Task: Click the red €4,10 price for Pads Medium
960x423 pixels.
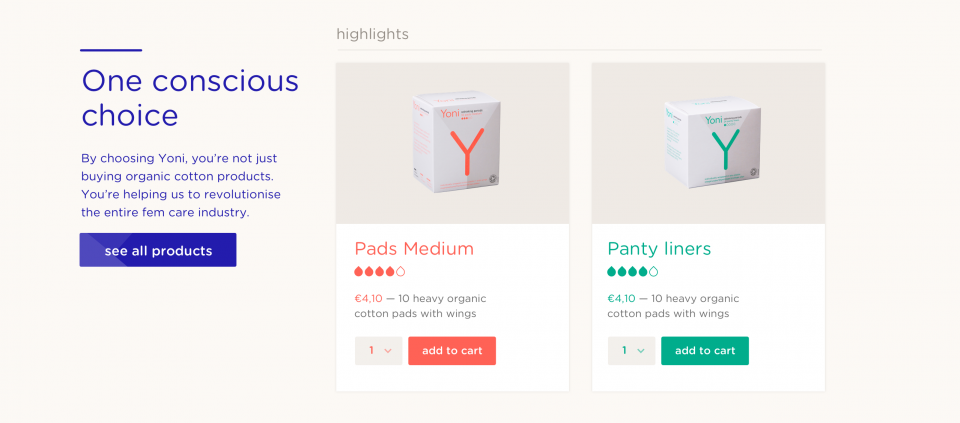Action: pos(369,299)
